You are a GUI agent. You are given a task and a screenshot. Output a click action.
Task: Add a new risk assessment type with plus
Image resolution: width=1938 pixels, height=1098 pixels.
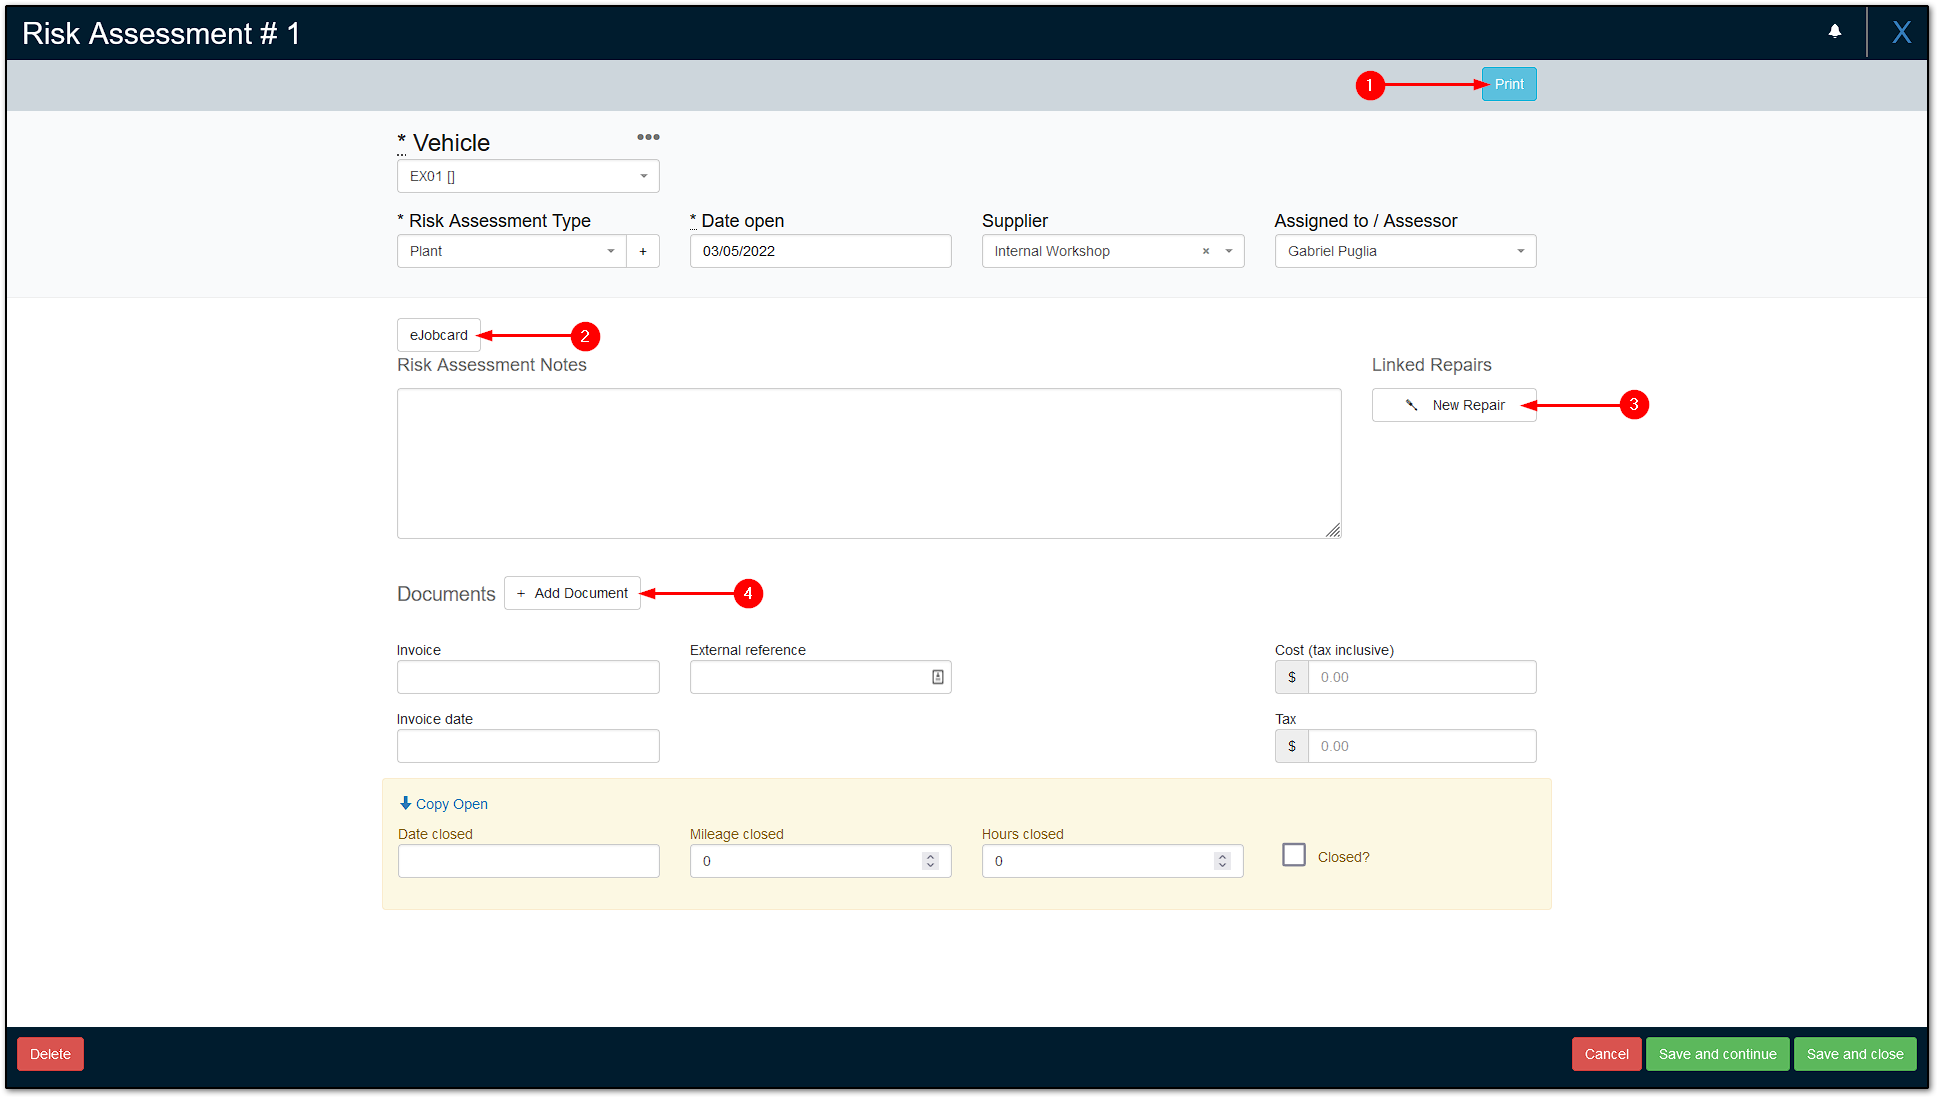pos(643,251)
